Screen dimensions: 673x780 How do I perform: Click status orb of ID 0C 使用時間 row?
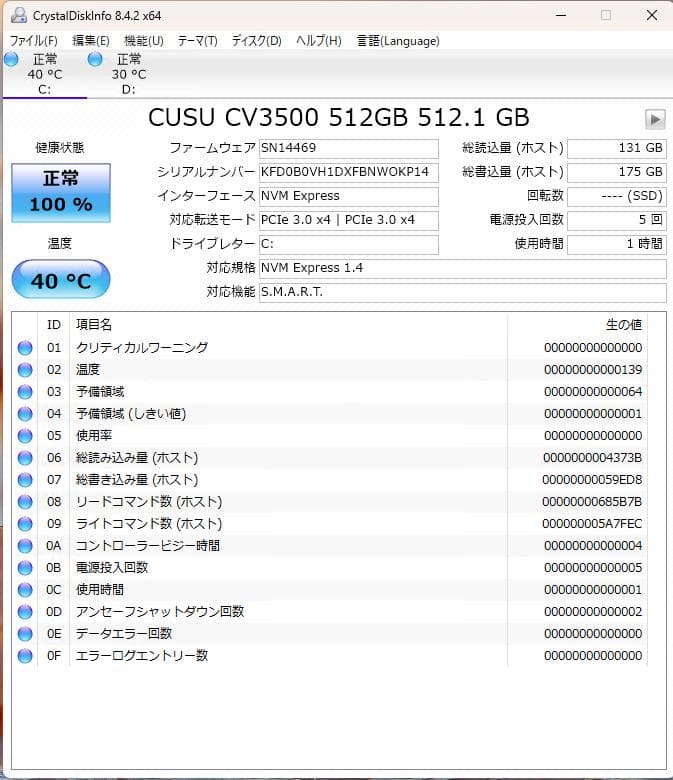pos(25,590)
